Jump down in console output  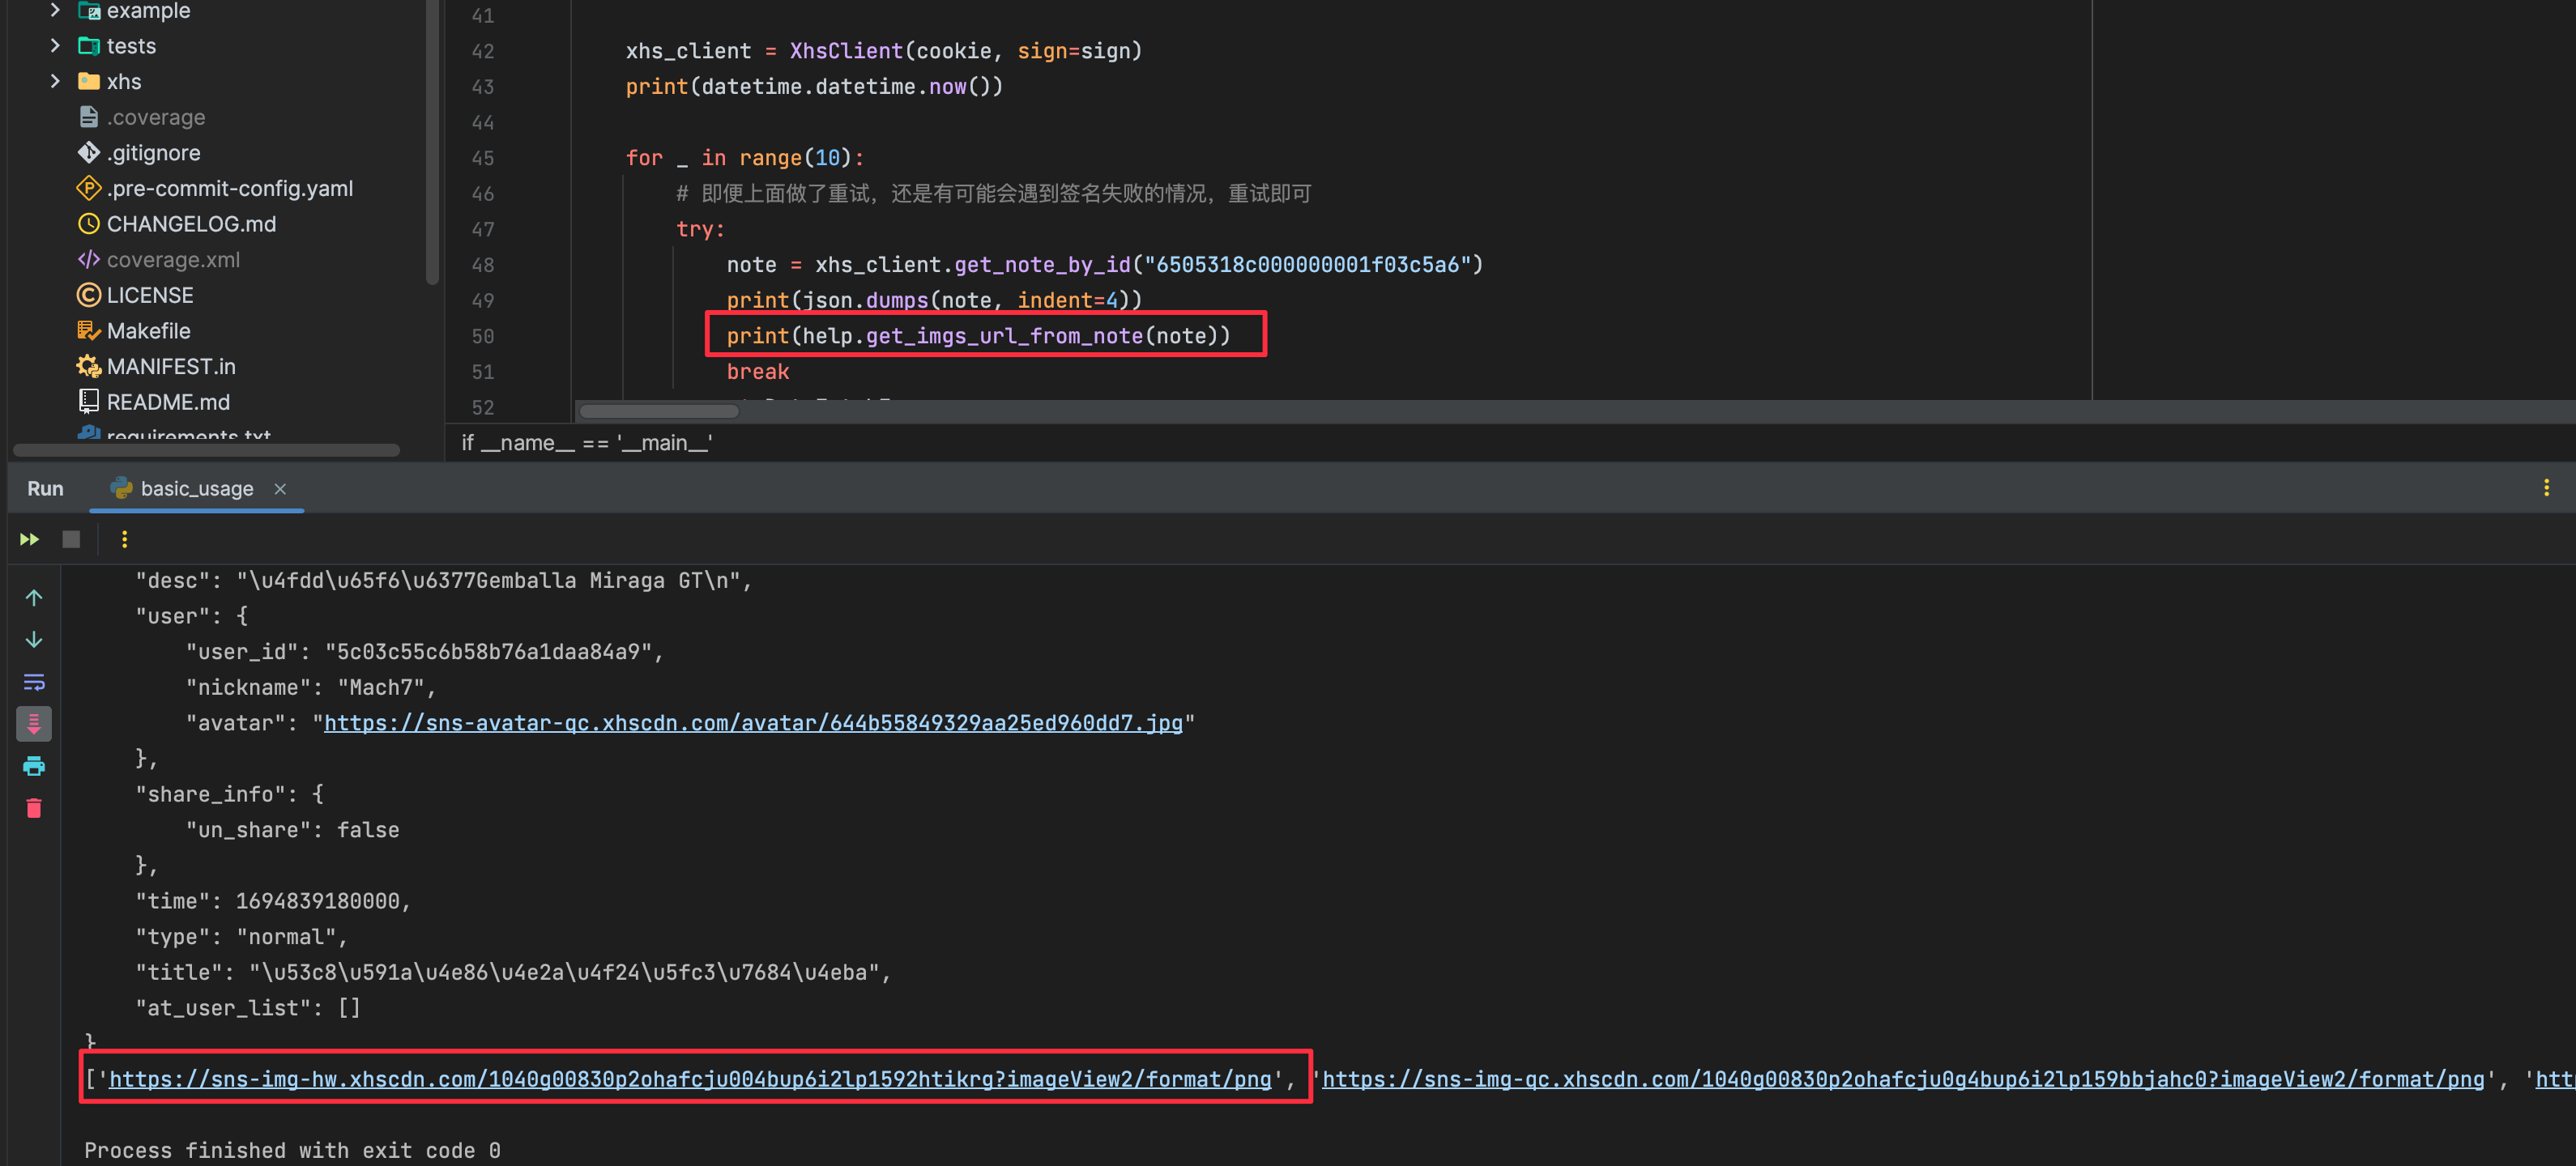pyautogui.click(x=34, y=639)
